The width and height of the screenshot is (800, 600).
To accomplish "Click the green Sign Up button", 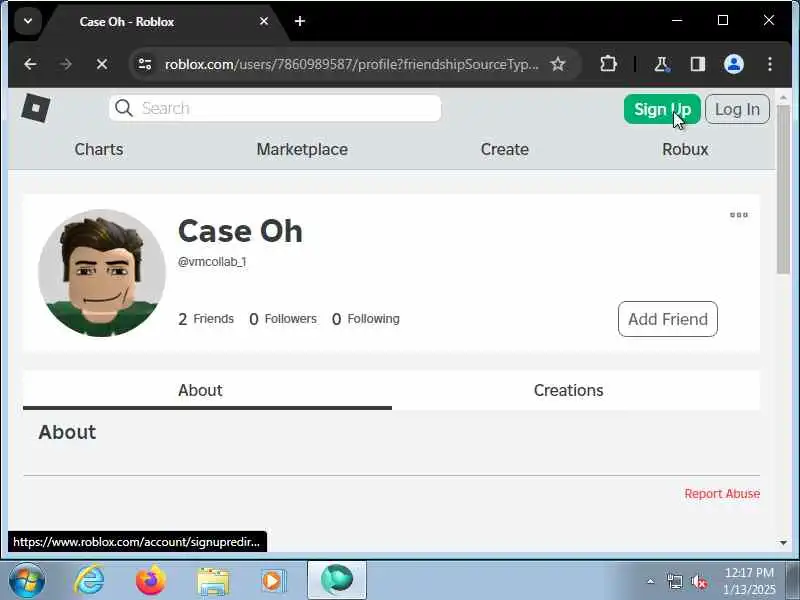I will coord(662,109).
